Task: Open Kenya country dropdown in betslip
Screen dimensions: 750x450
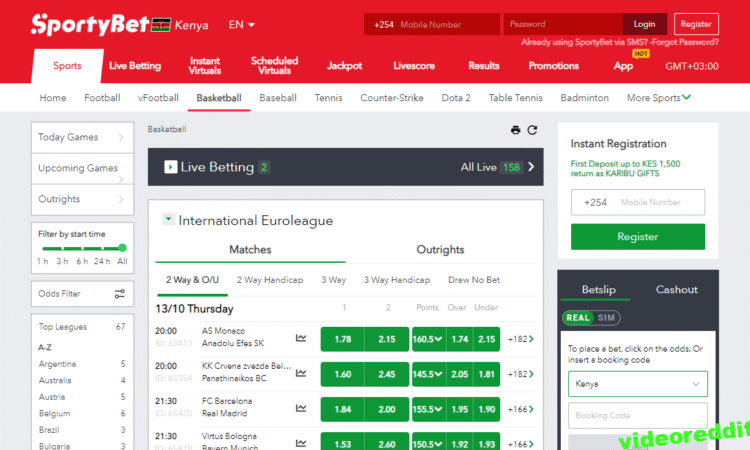Action: pyautogui.click(x=638, y=384)
